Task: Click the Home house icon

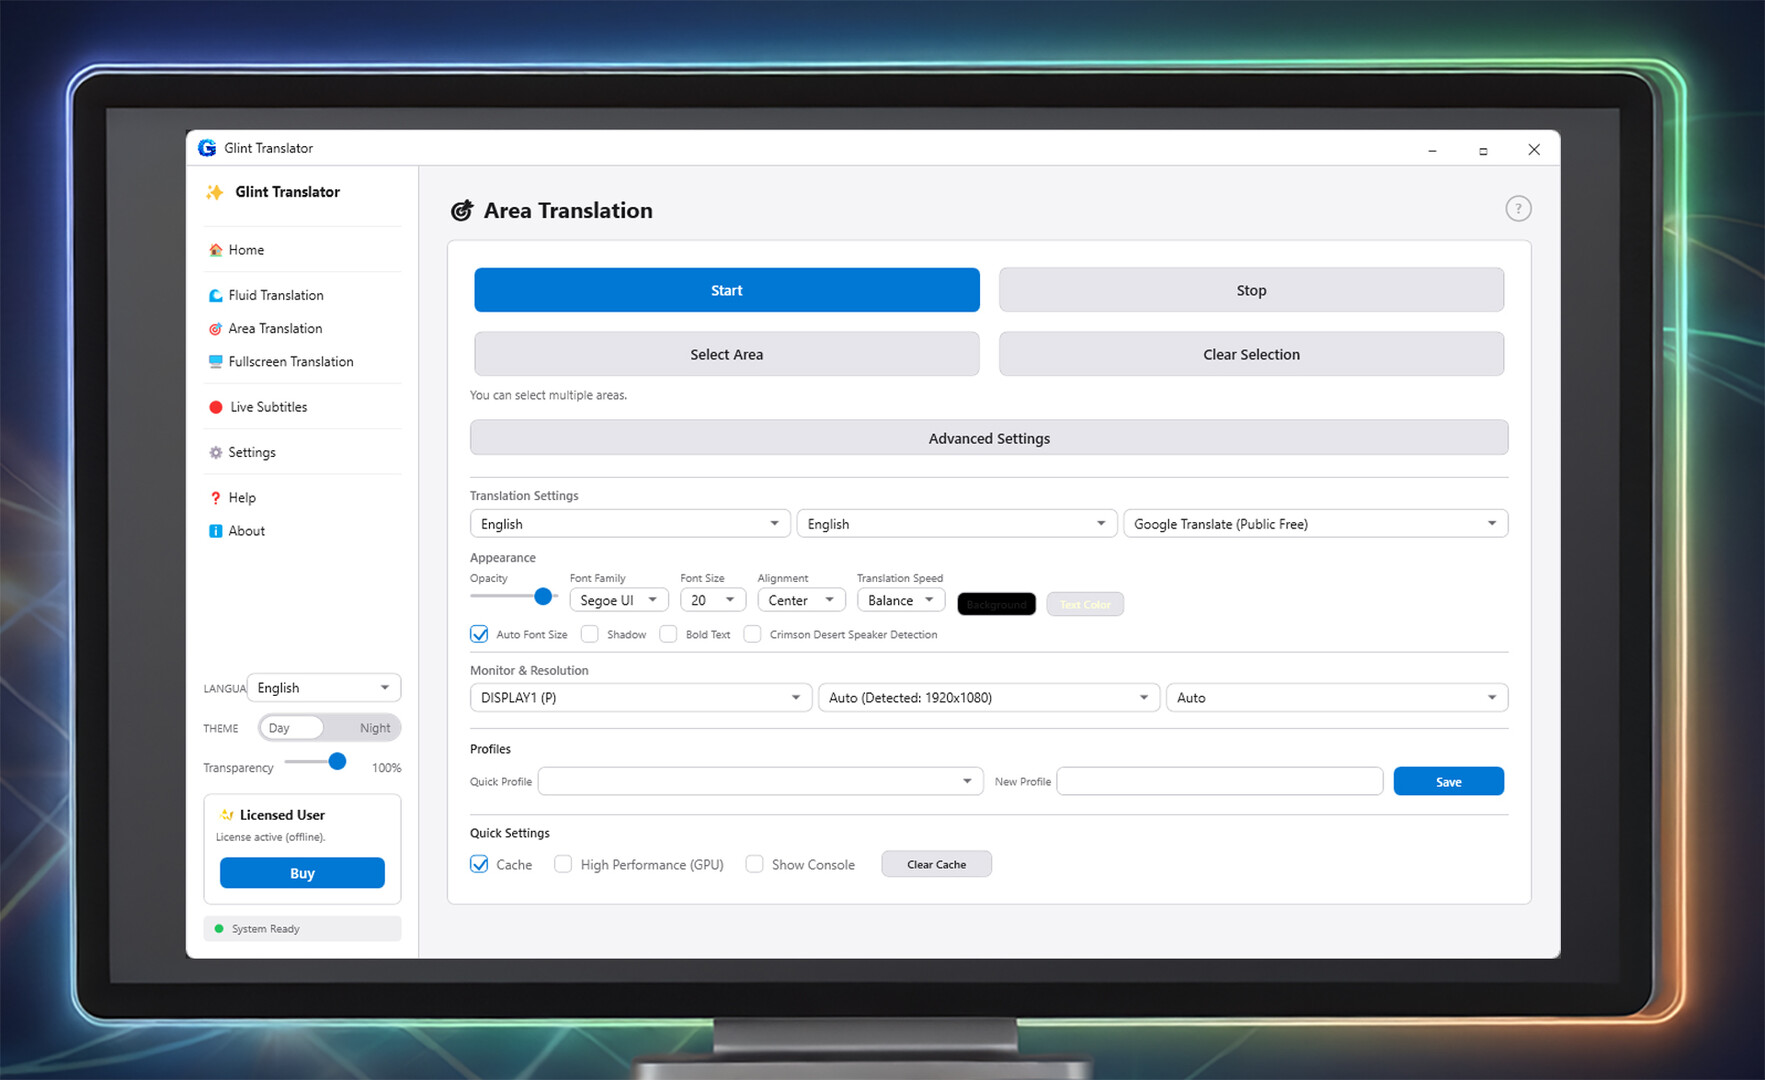Action: click(215, 250)
